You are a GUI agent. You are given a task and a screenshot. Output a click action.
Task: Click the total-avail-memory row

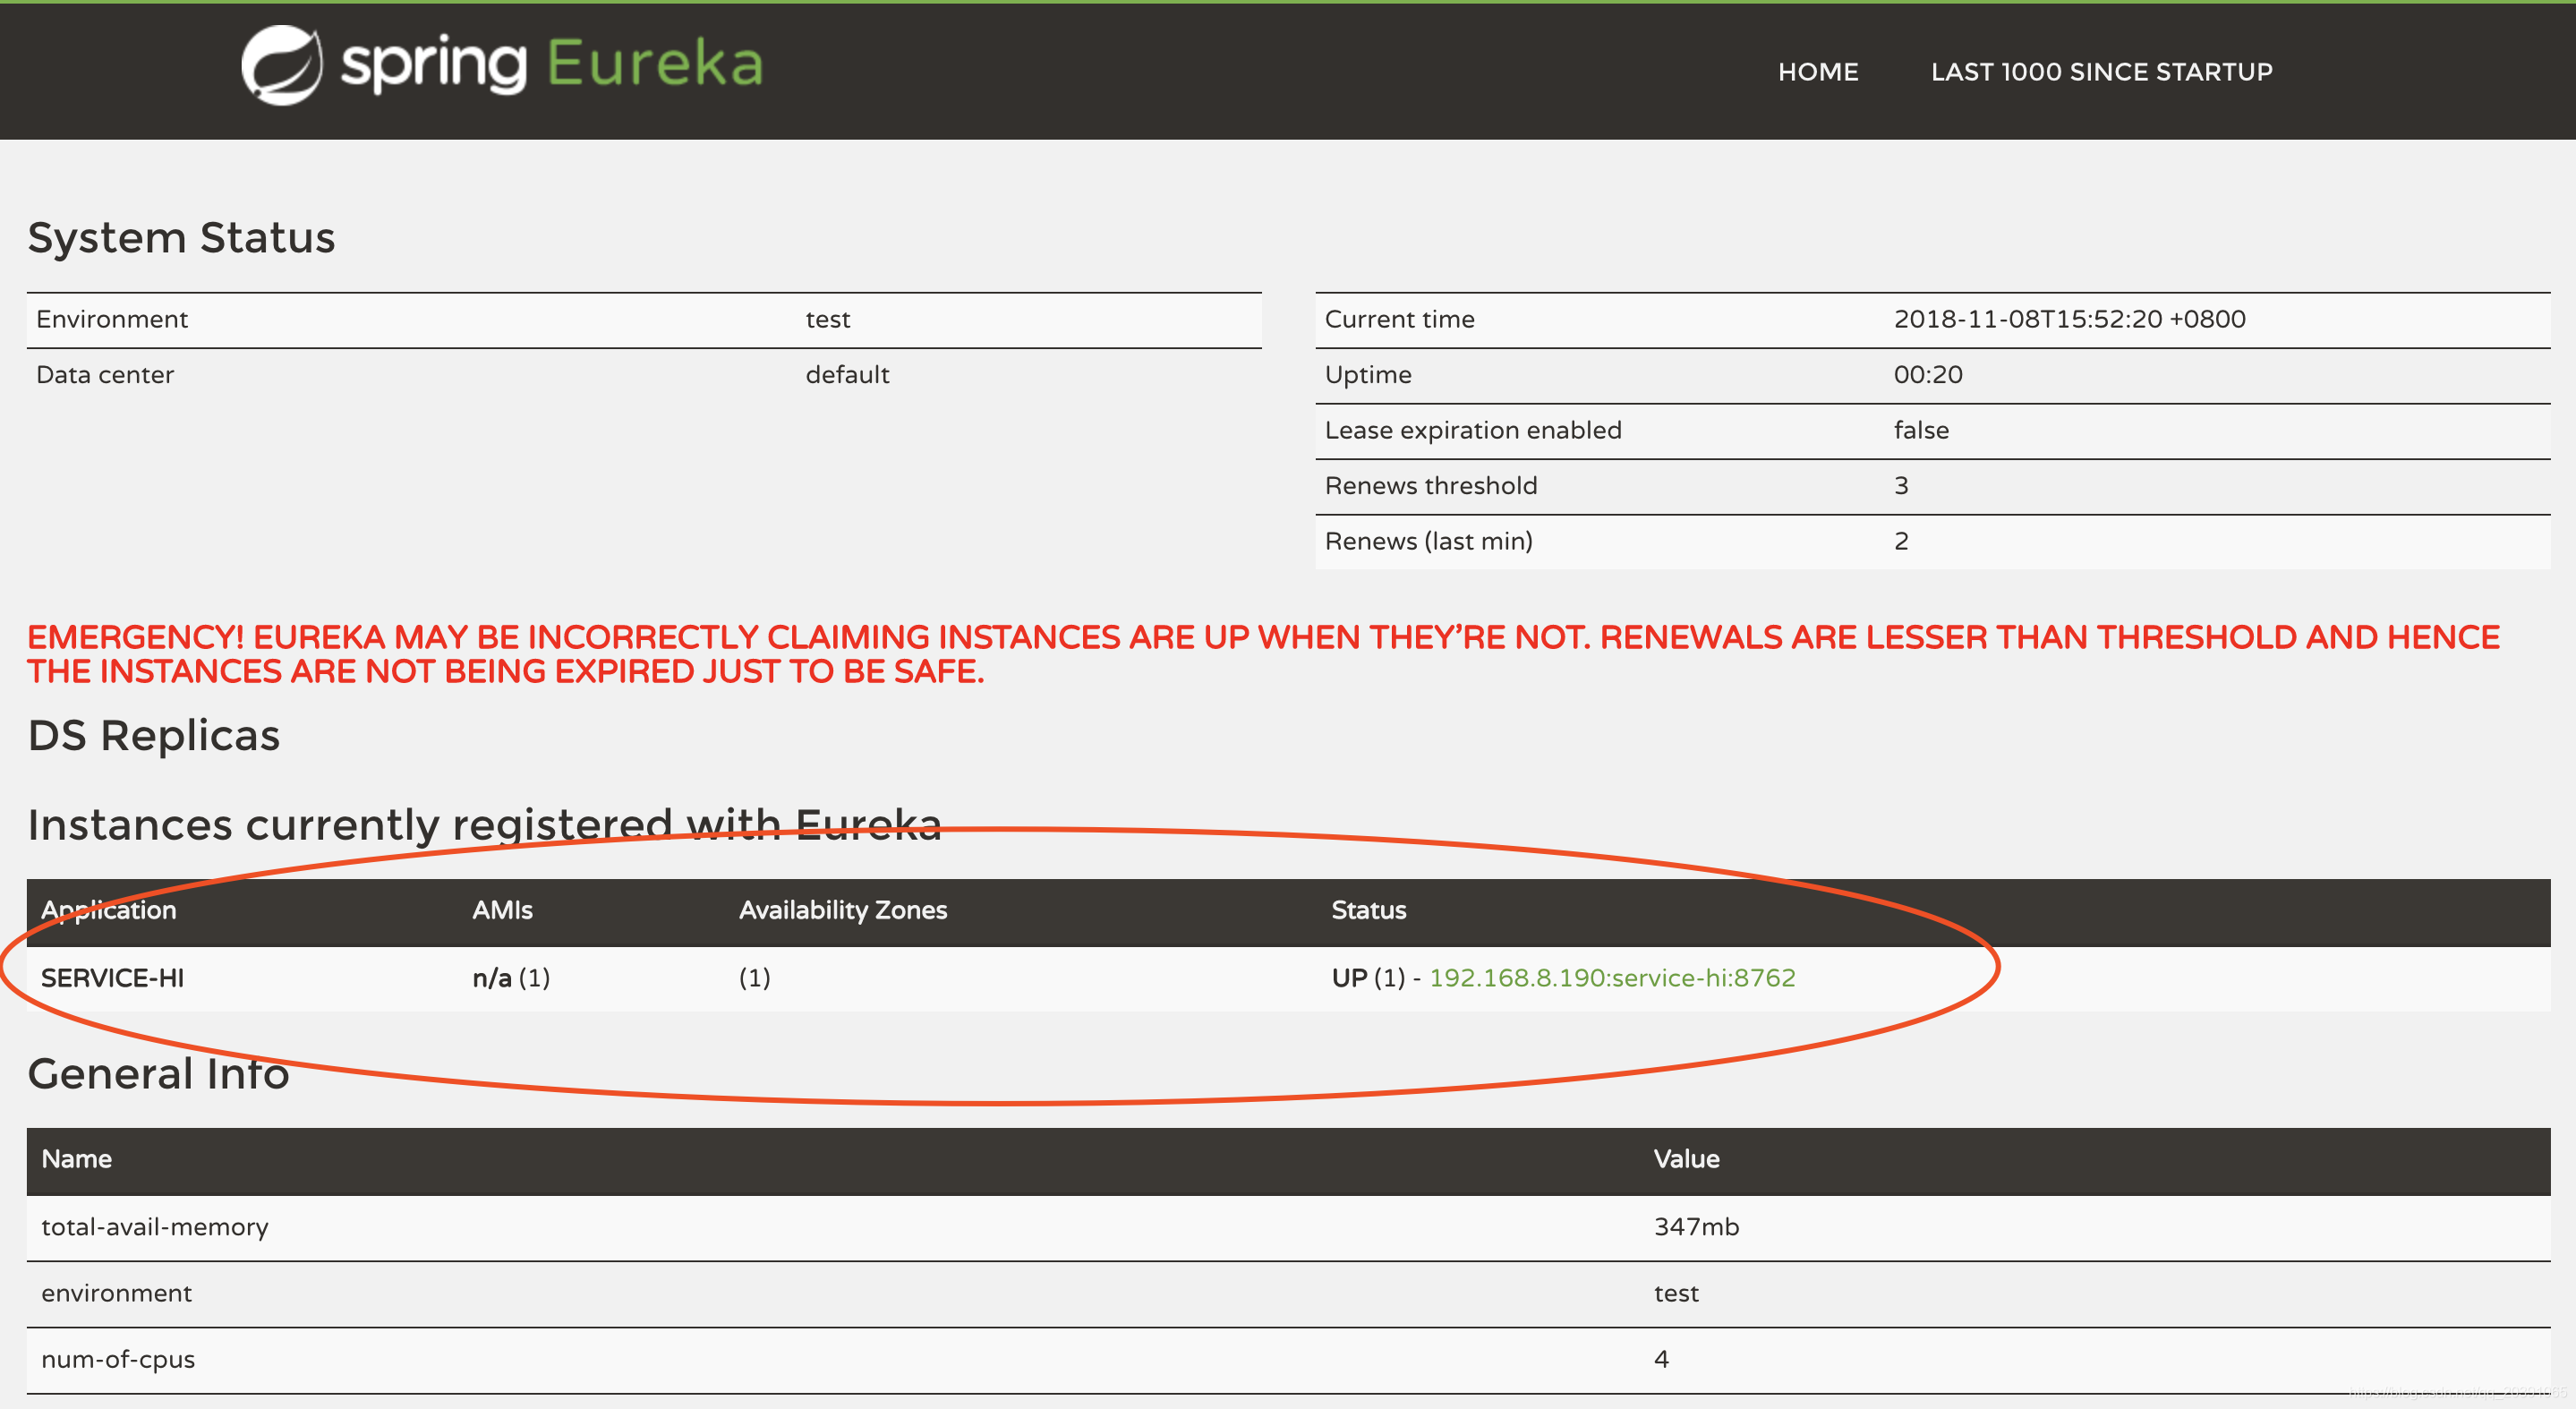tap(155, 1227)
